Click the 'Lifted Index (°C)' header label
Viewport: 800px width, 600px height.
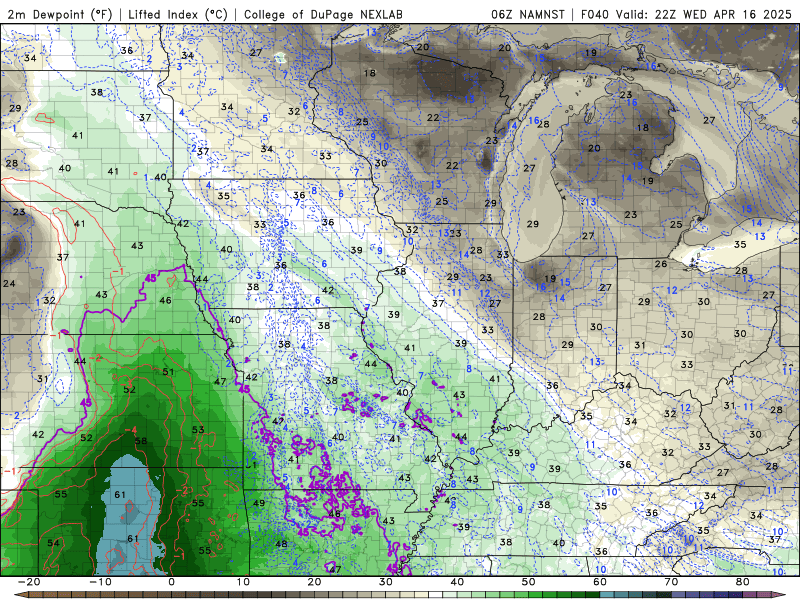coord(177,14)
